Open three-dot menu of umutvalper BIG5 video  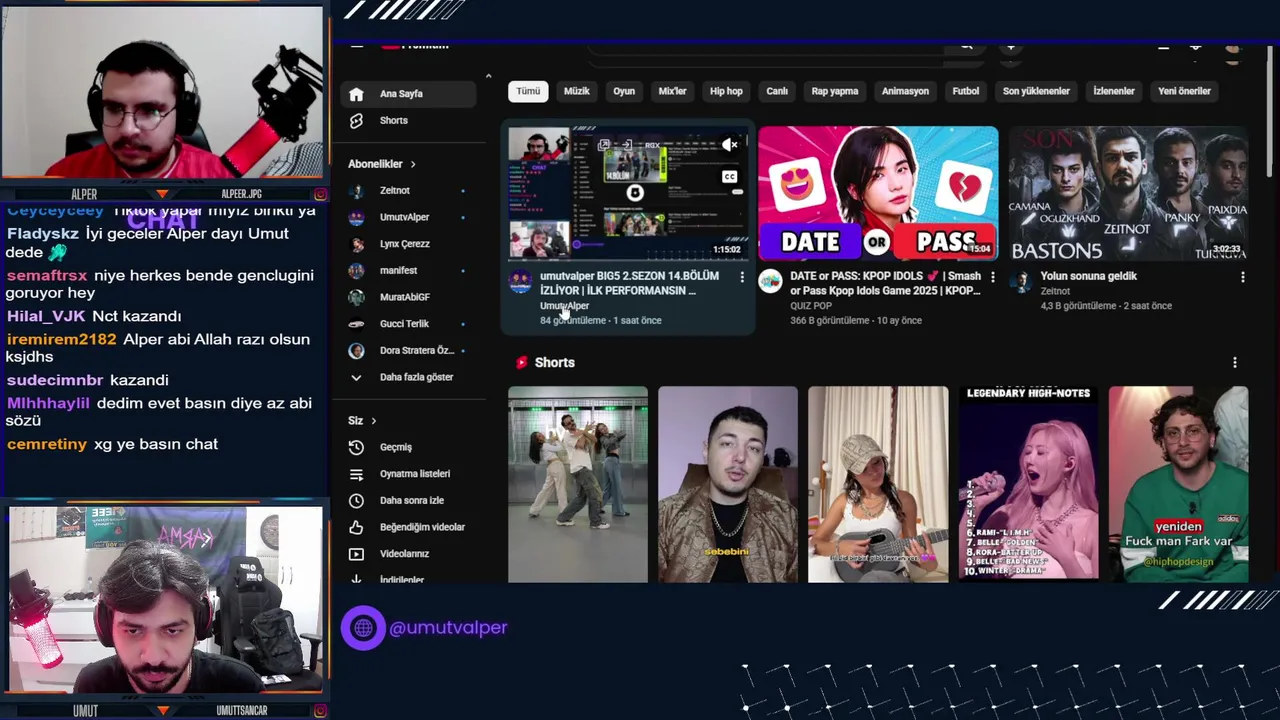(x=742, y=277)
